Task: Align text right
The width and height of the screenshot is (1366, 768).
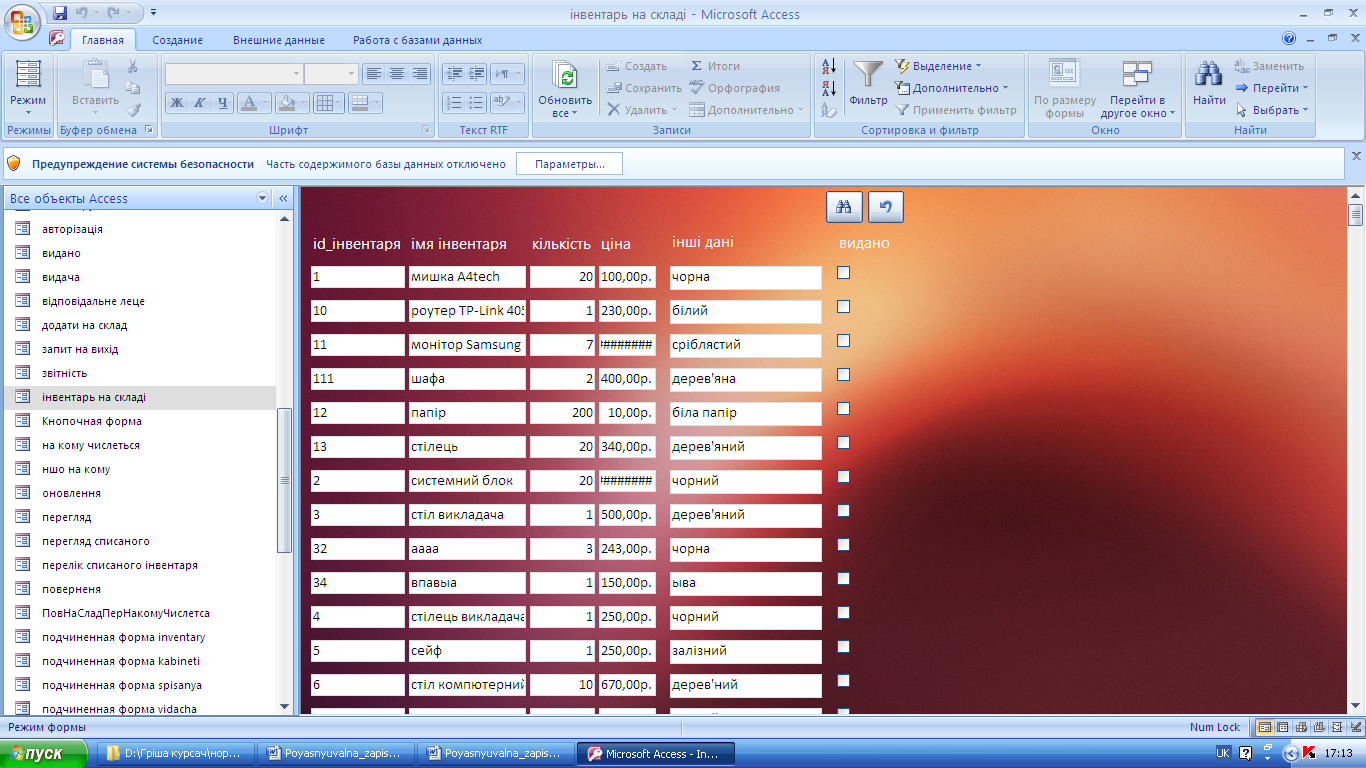Action: pos(420,74)
